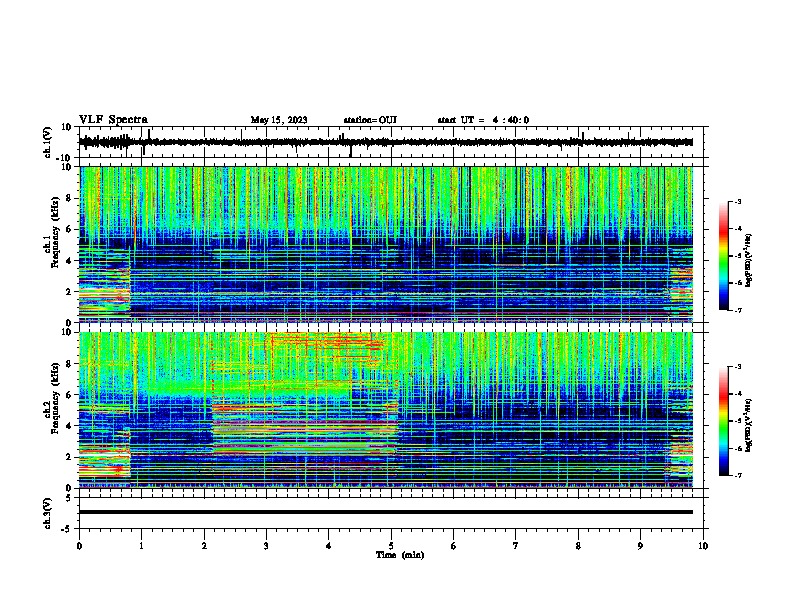Viewport: 792px width, 612px height.
Task: Click the ch.1 spectrogram color bar
Action: [x=724, y=256]
